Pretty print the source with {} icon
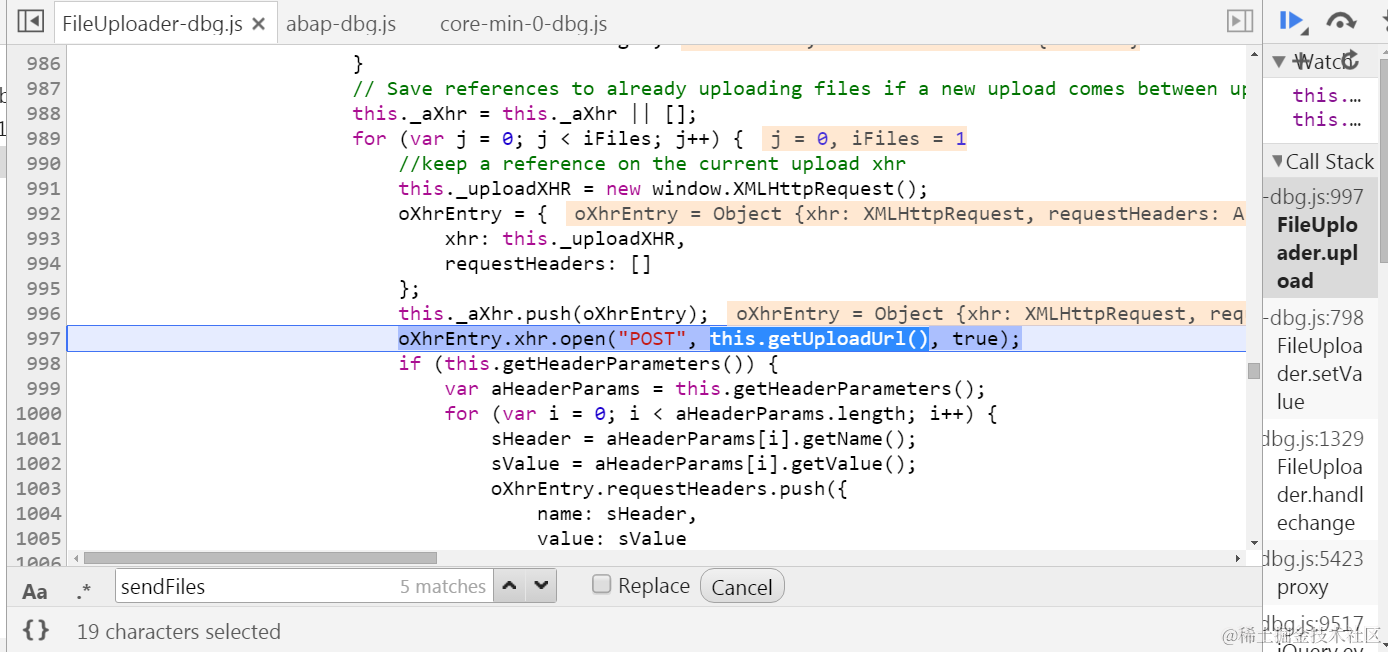 tap(36, 630)
